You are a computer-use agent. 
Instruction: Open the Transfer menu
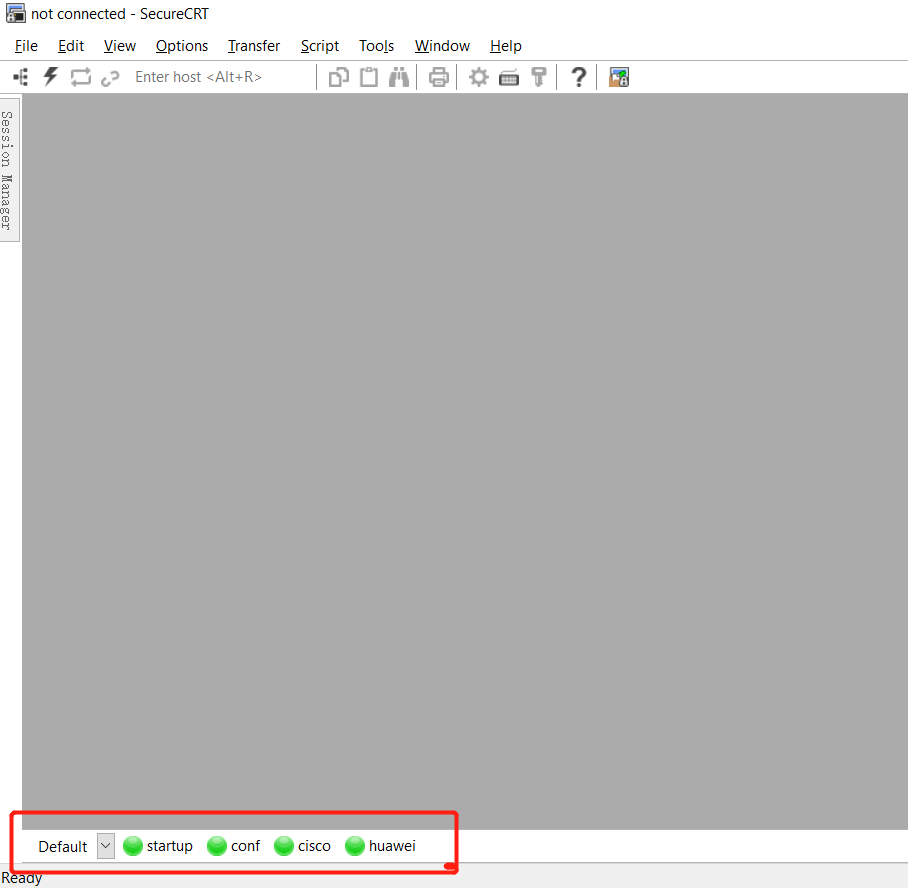coord(254,46)
